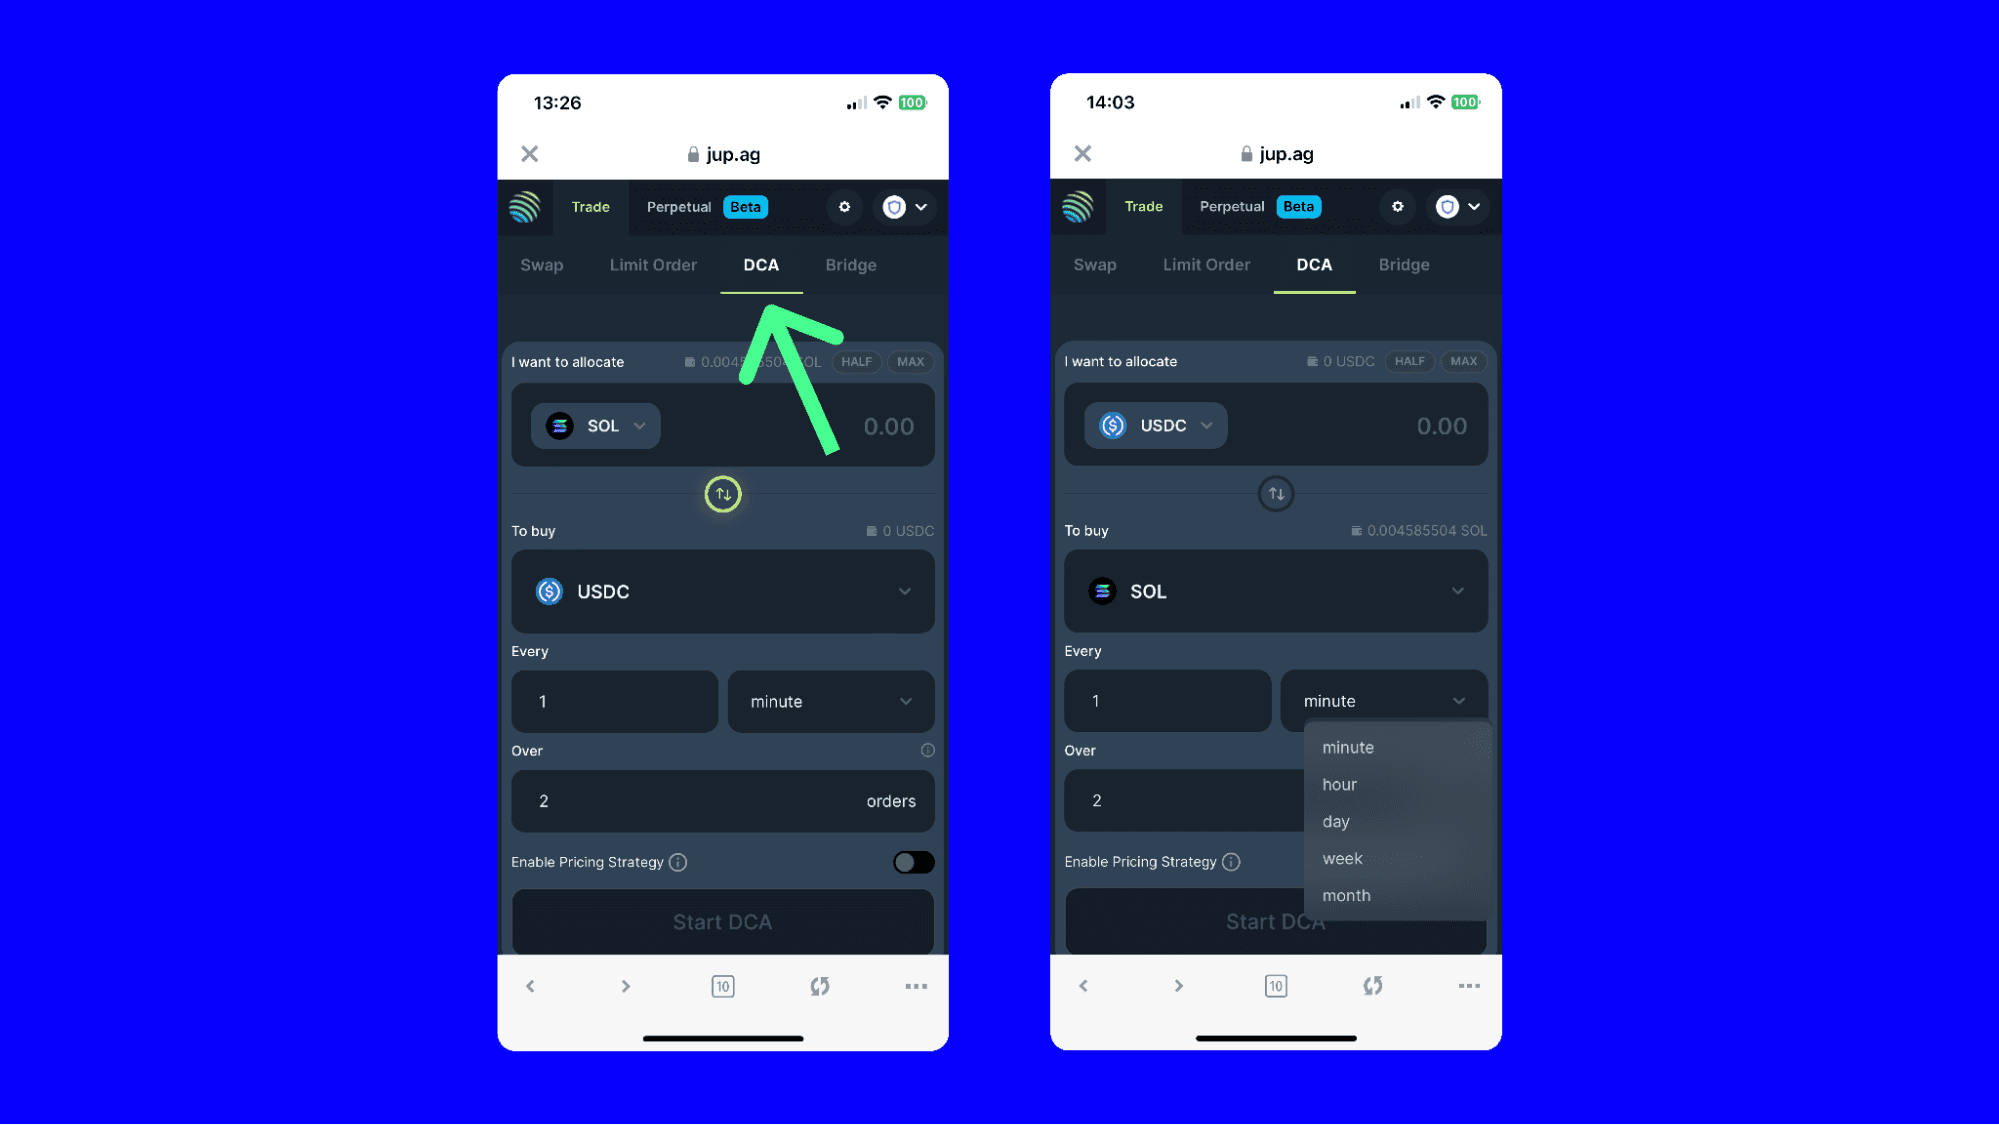The height and width of the screenshot is (1125, 1999).
Task: Click the settings gear icon left screen
Action: [x=844, y=206]
